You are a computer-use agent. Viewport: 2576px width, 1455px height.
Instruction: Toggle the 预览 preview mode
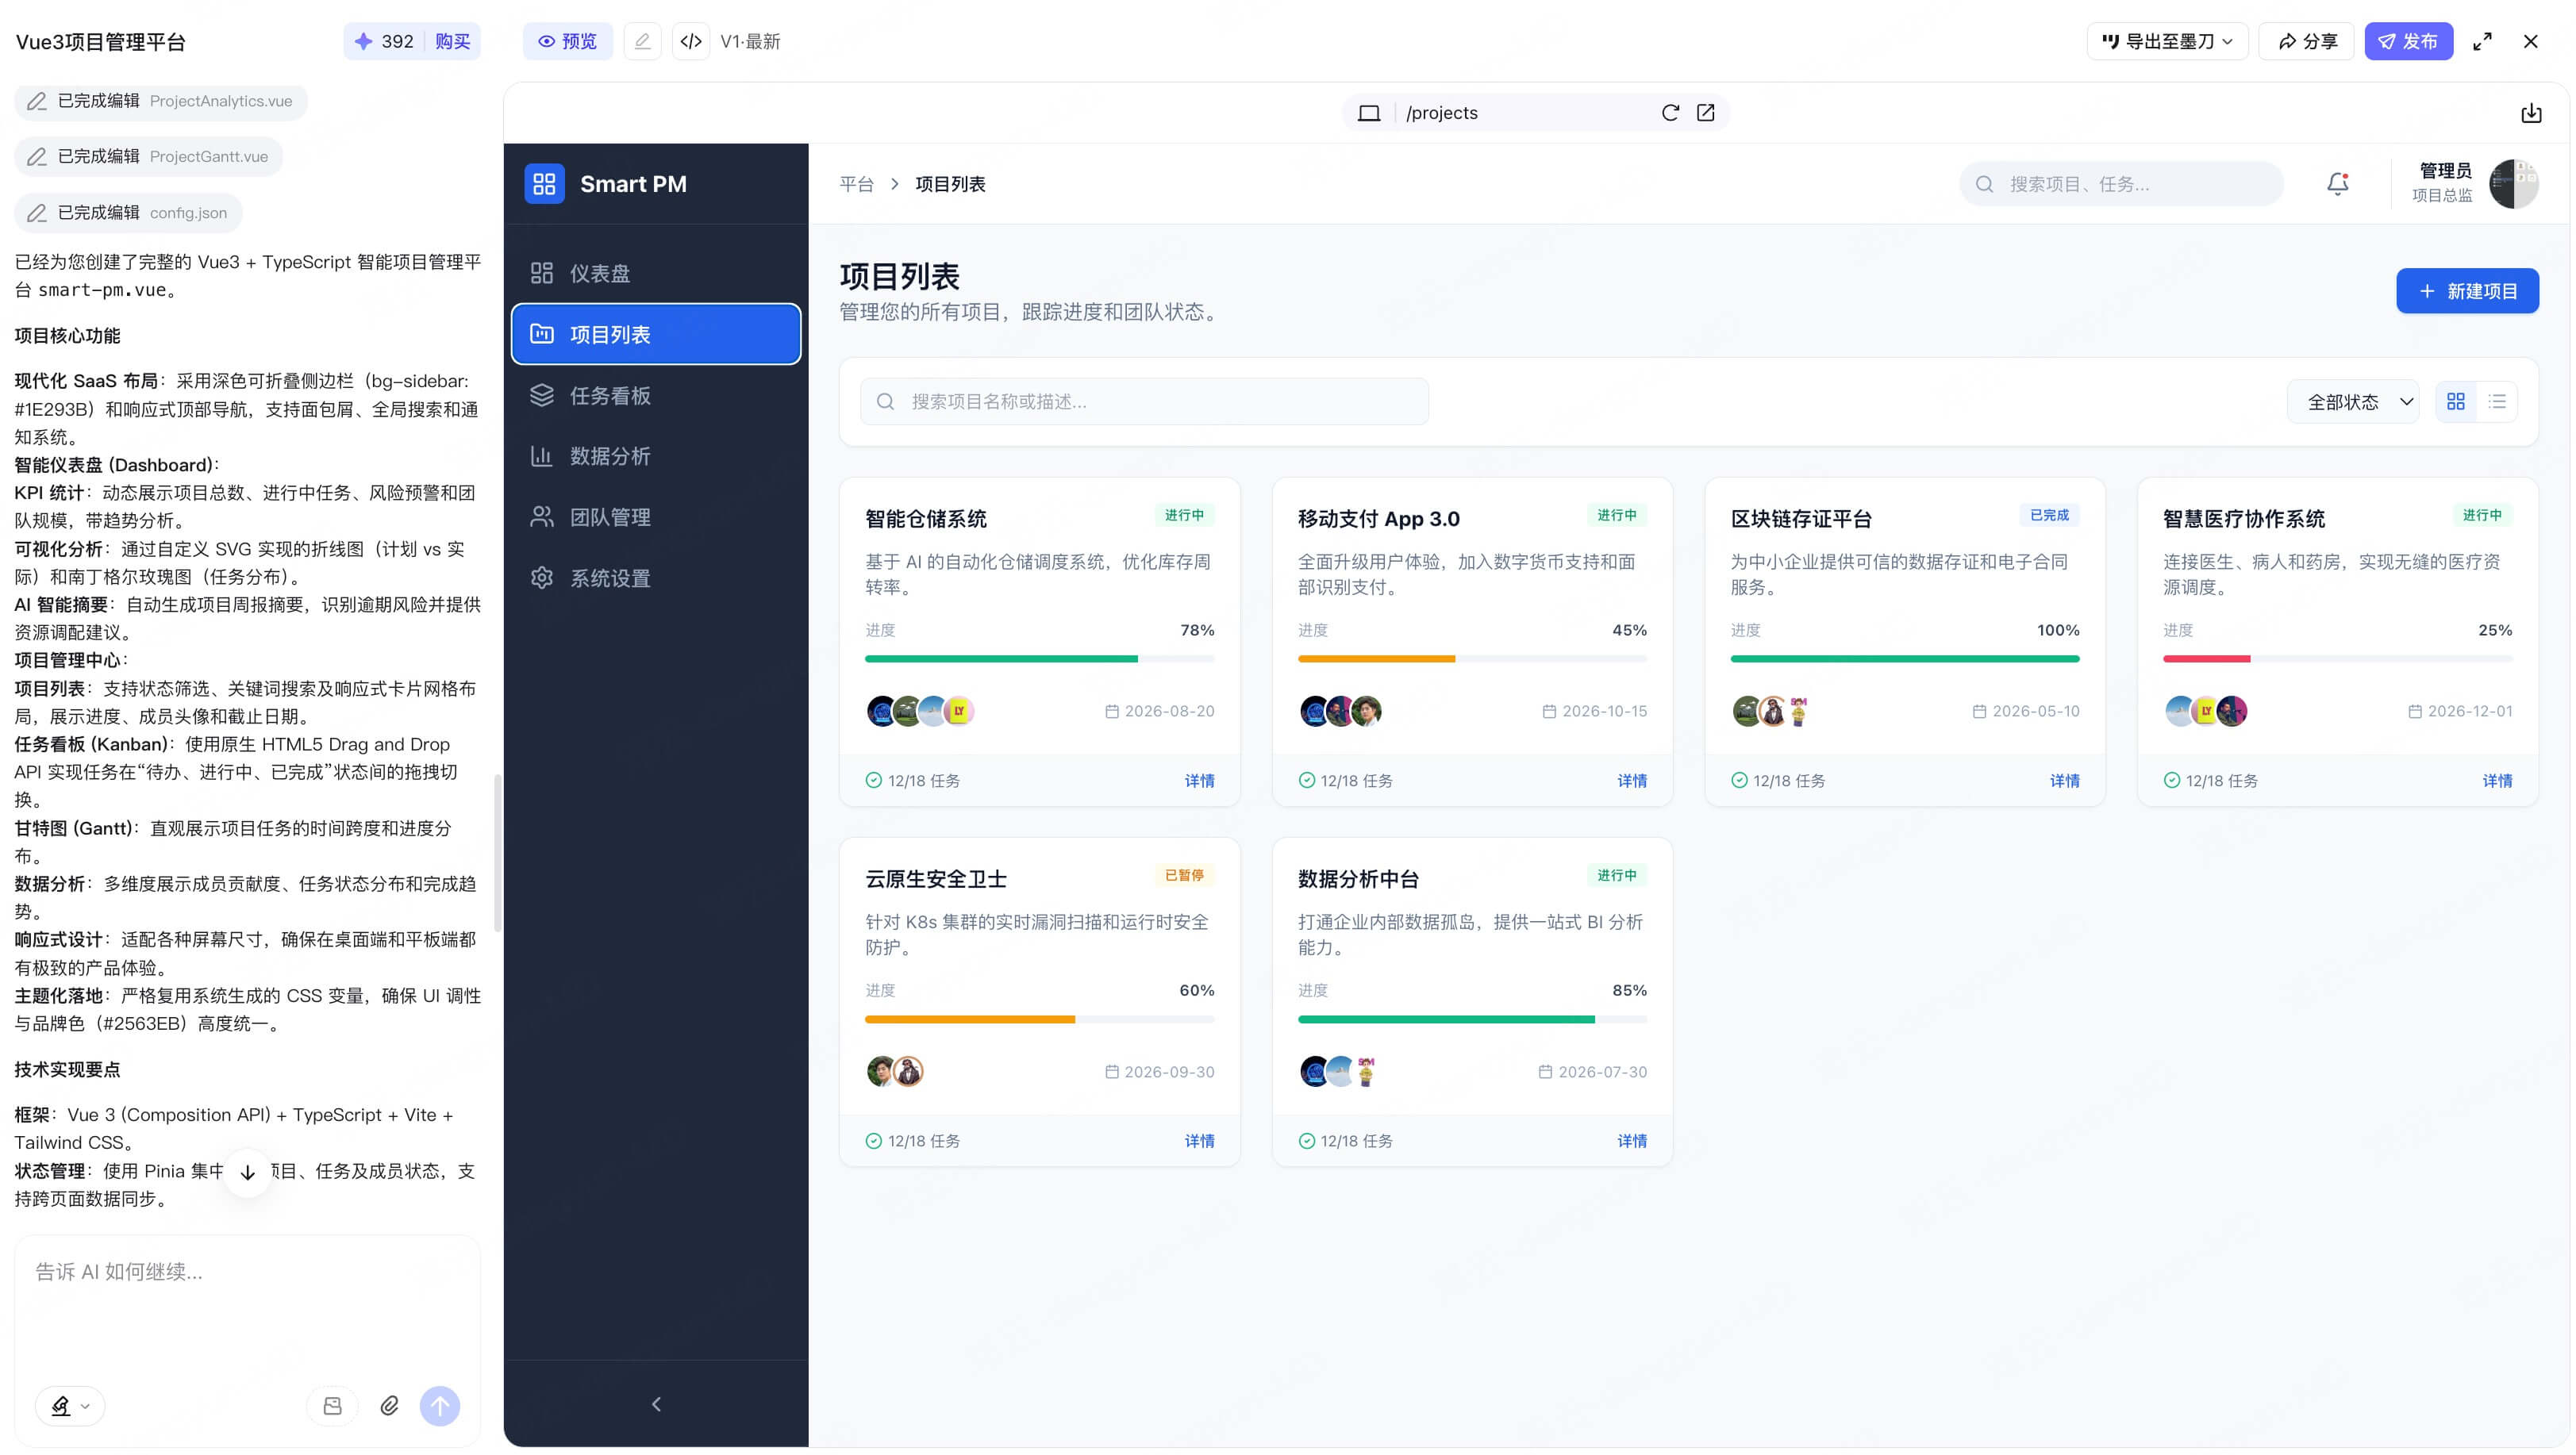567,41
